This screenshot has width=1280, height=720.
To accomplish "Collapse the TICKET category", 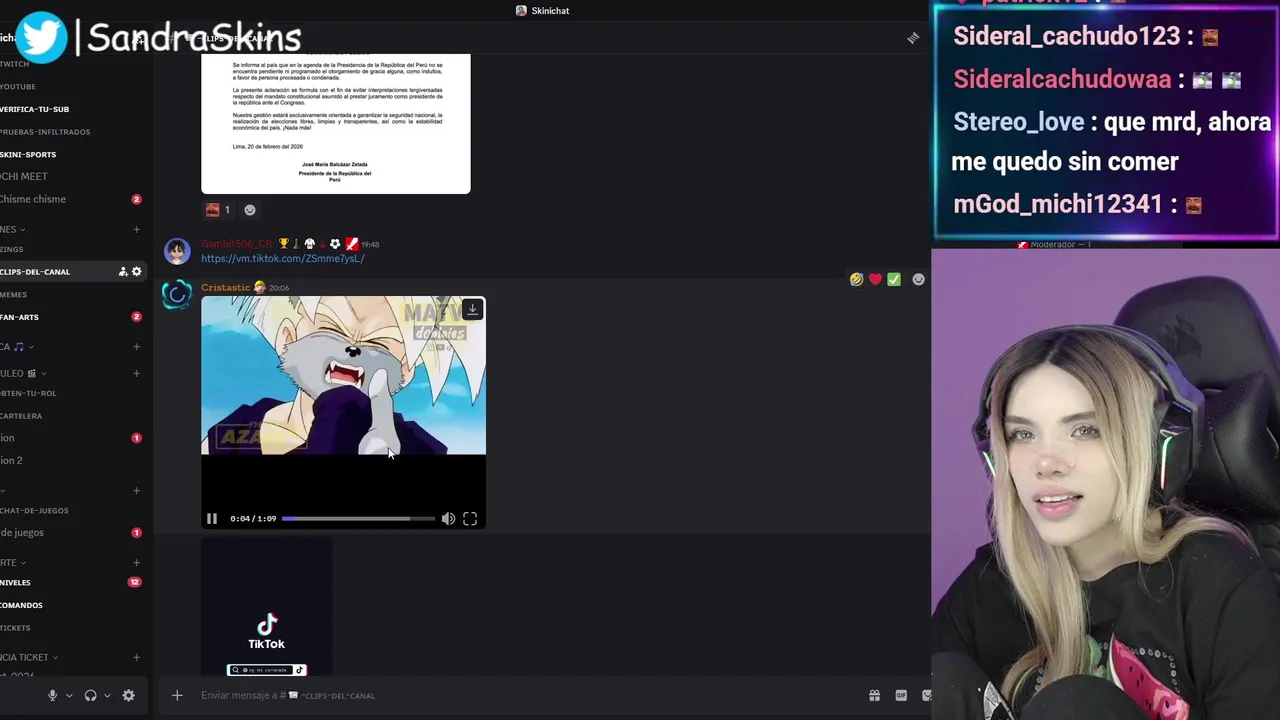I will [29, 657].
